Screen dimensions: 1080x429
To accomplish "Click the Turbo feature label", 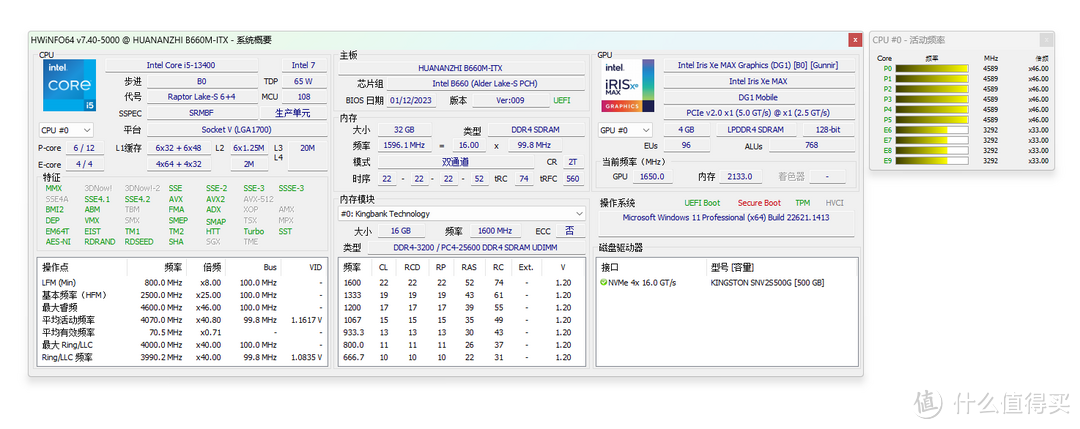I will point(253,231).
